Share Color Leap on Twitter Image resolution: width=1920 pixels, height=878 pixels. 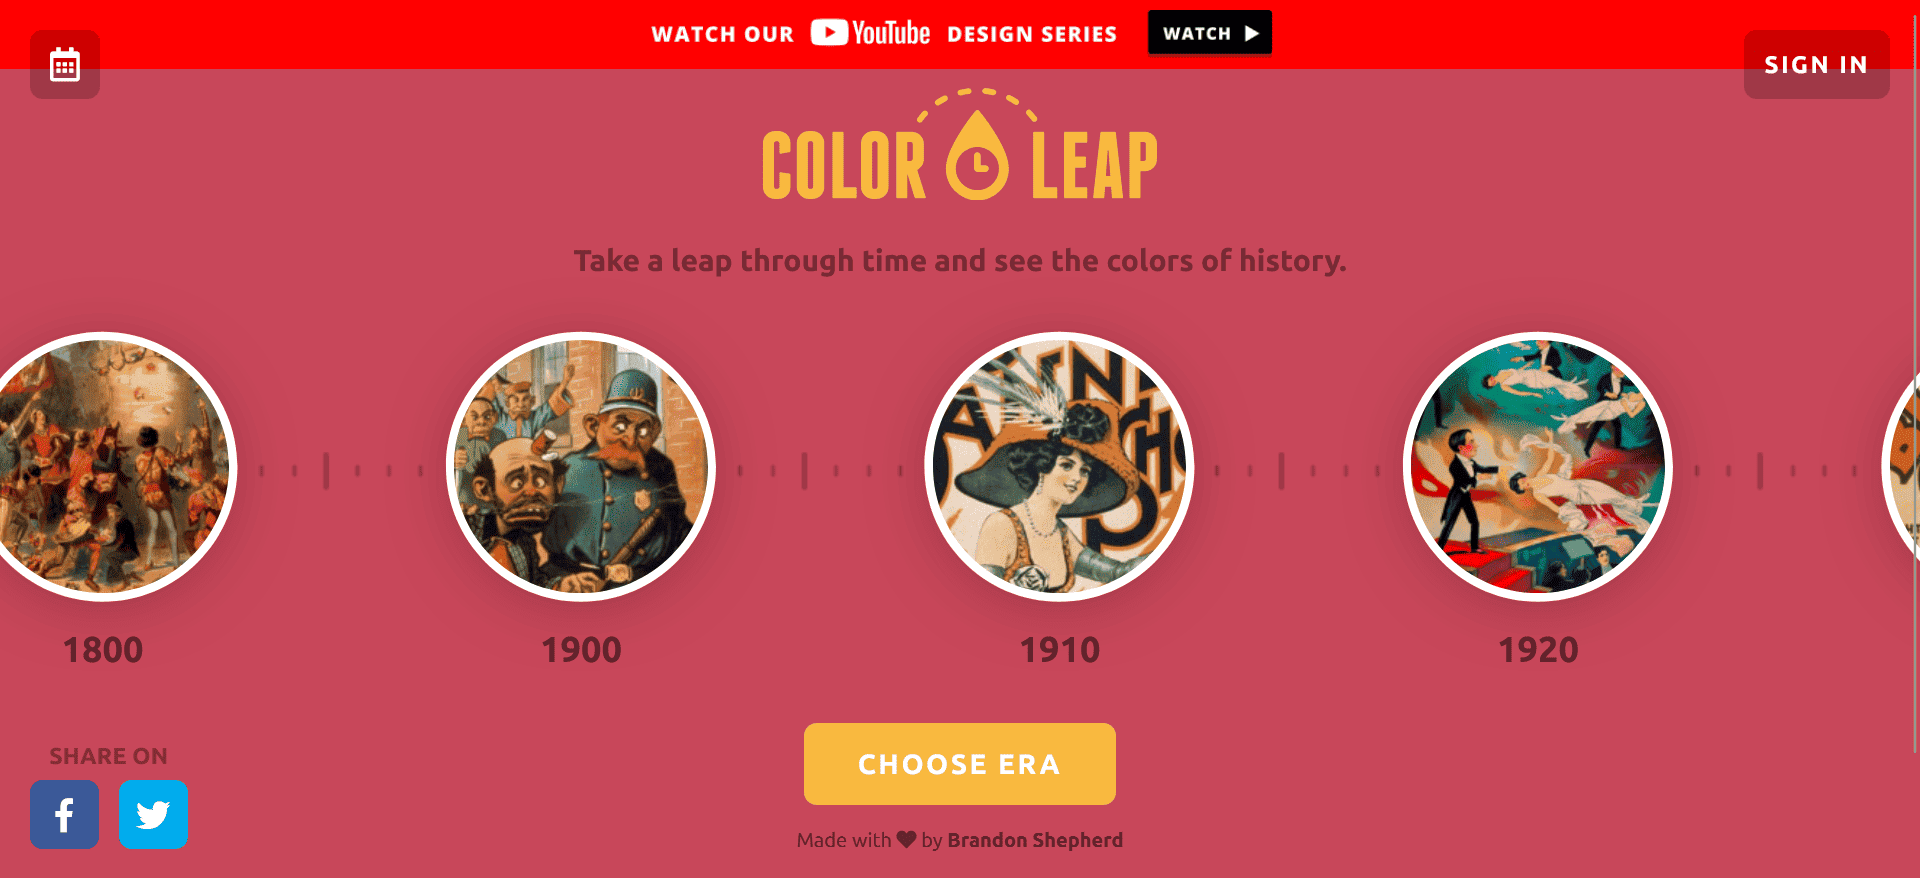point(153,814)
